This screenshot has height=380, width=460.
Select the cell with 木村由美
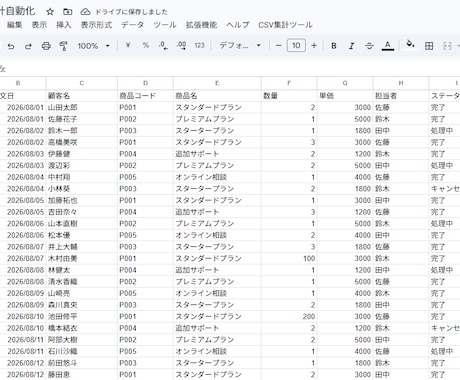(82, 258)
